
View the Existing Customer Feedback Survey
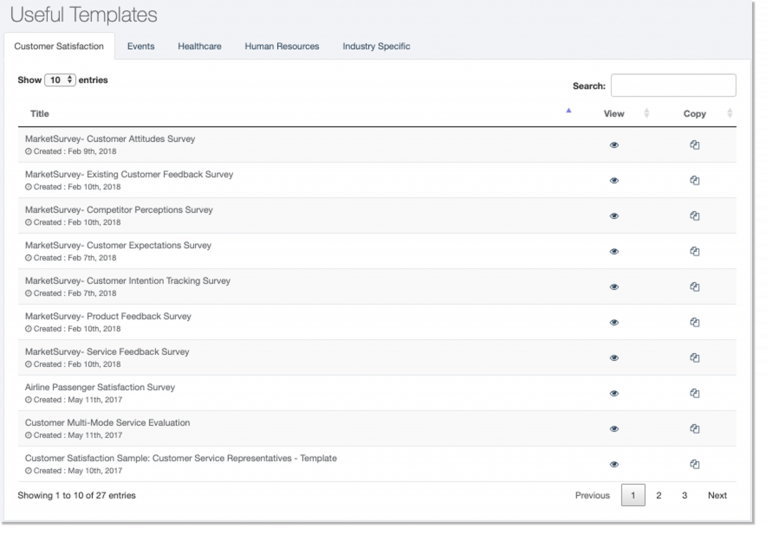614,180
